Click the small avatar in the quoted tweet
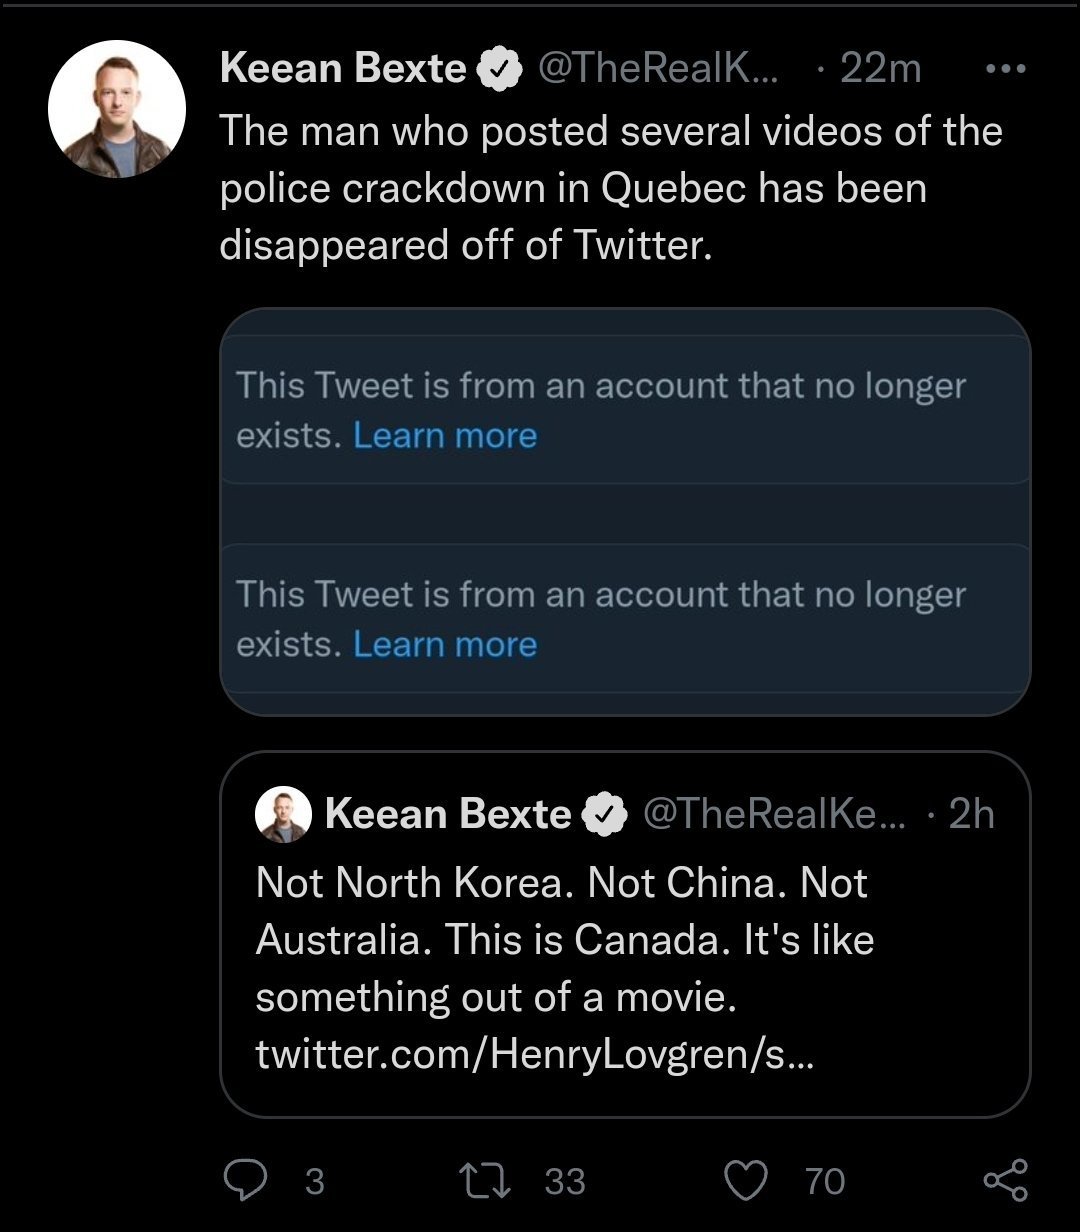The width and height of the screenshot is (1080, 1232). (281, 813)
